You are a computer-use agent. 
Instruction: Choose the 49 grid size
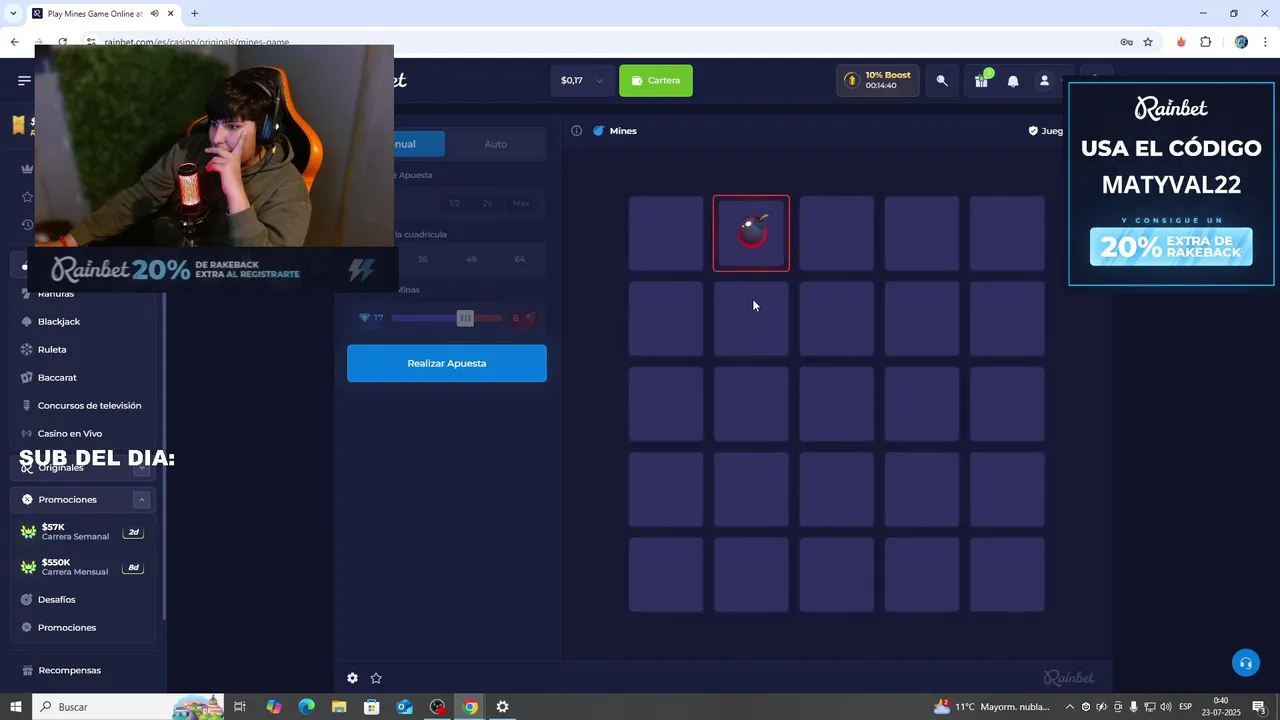(471, 259)
